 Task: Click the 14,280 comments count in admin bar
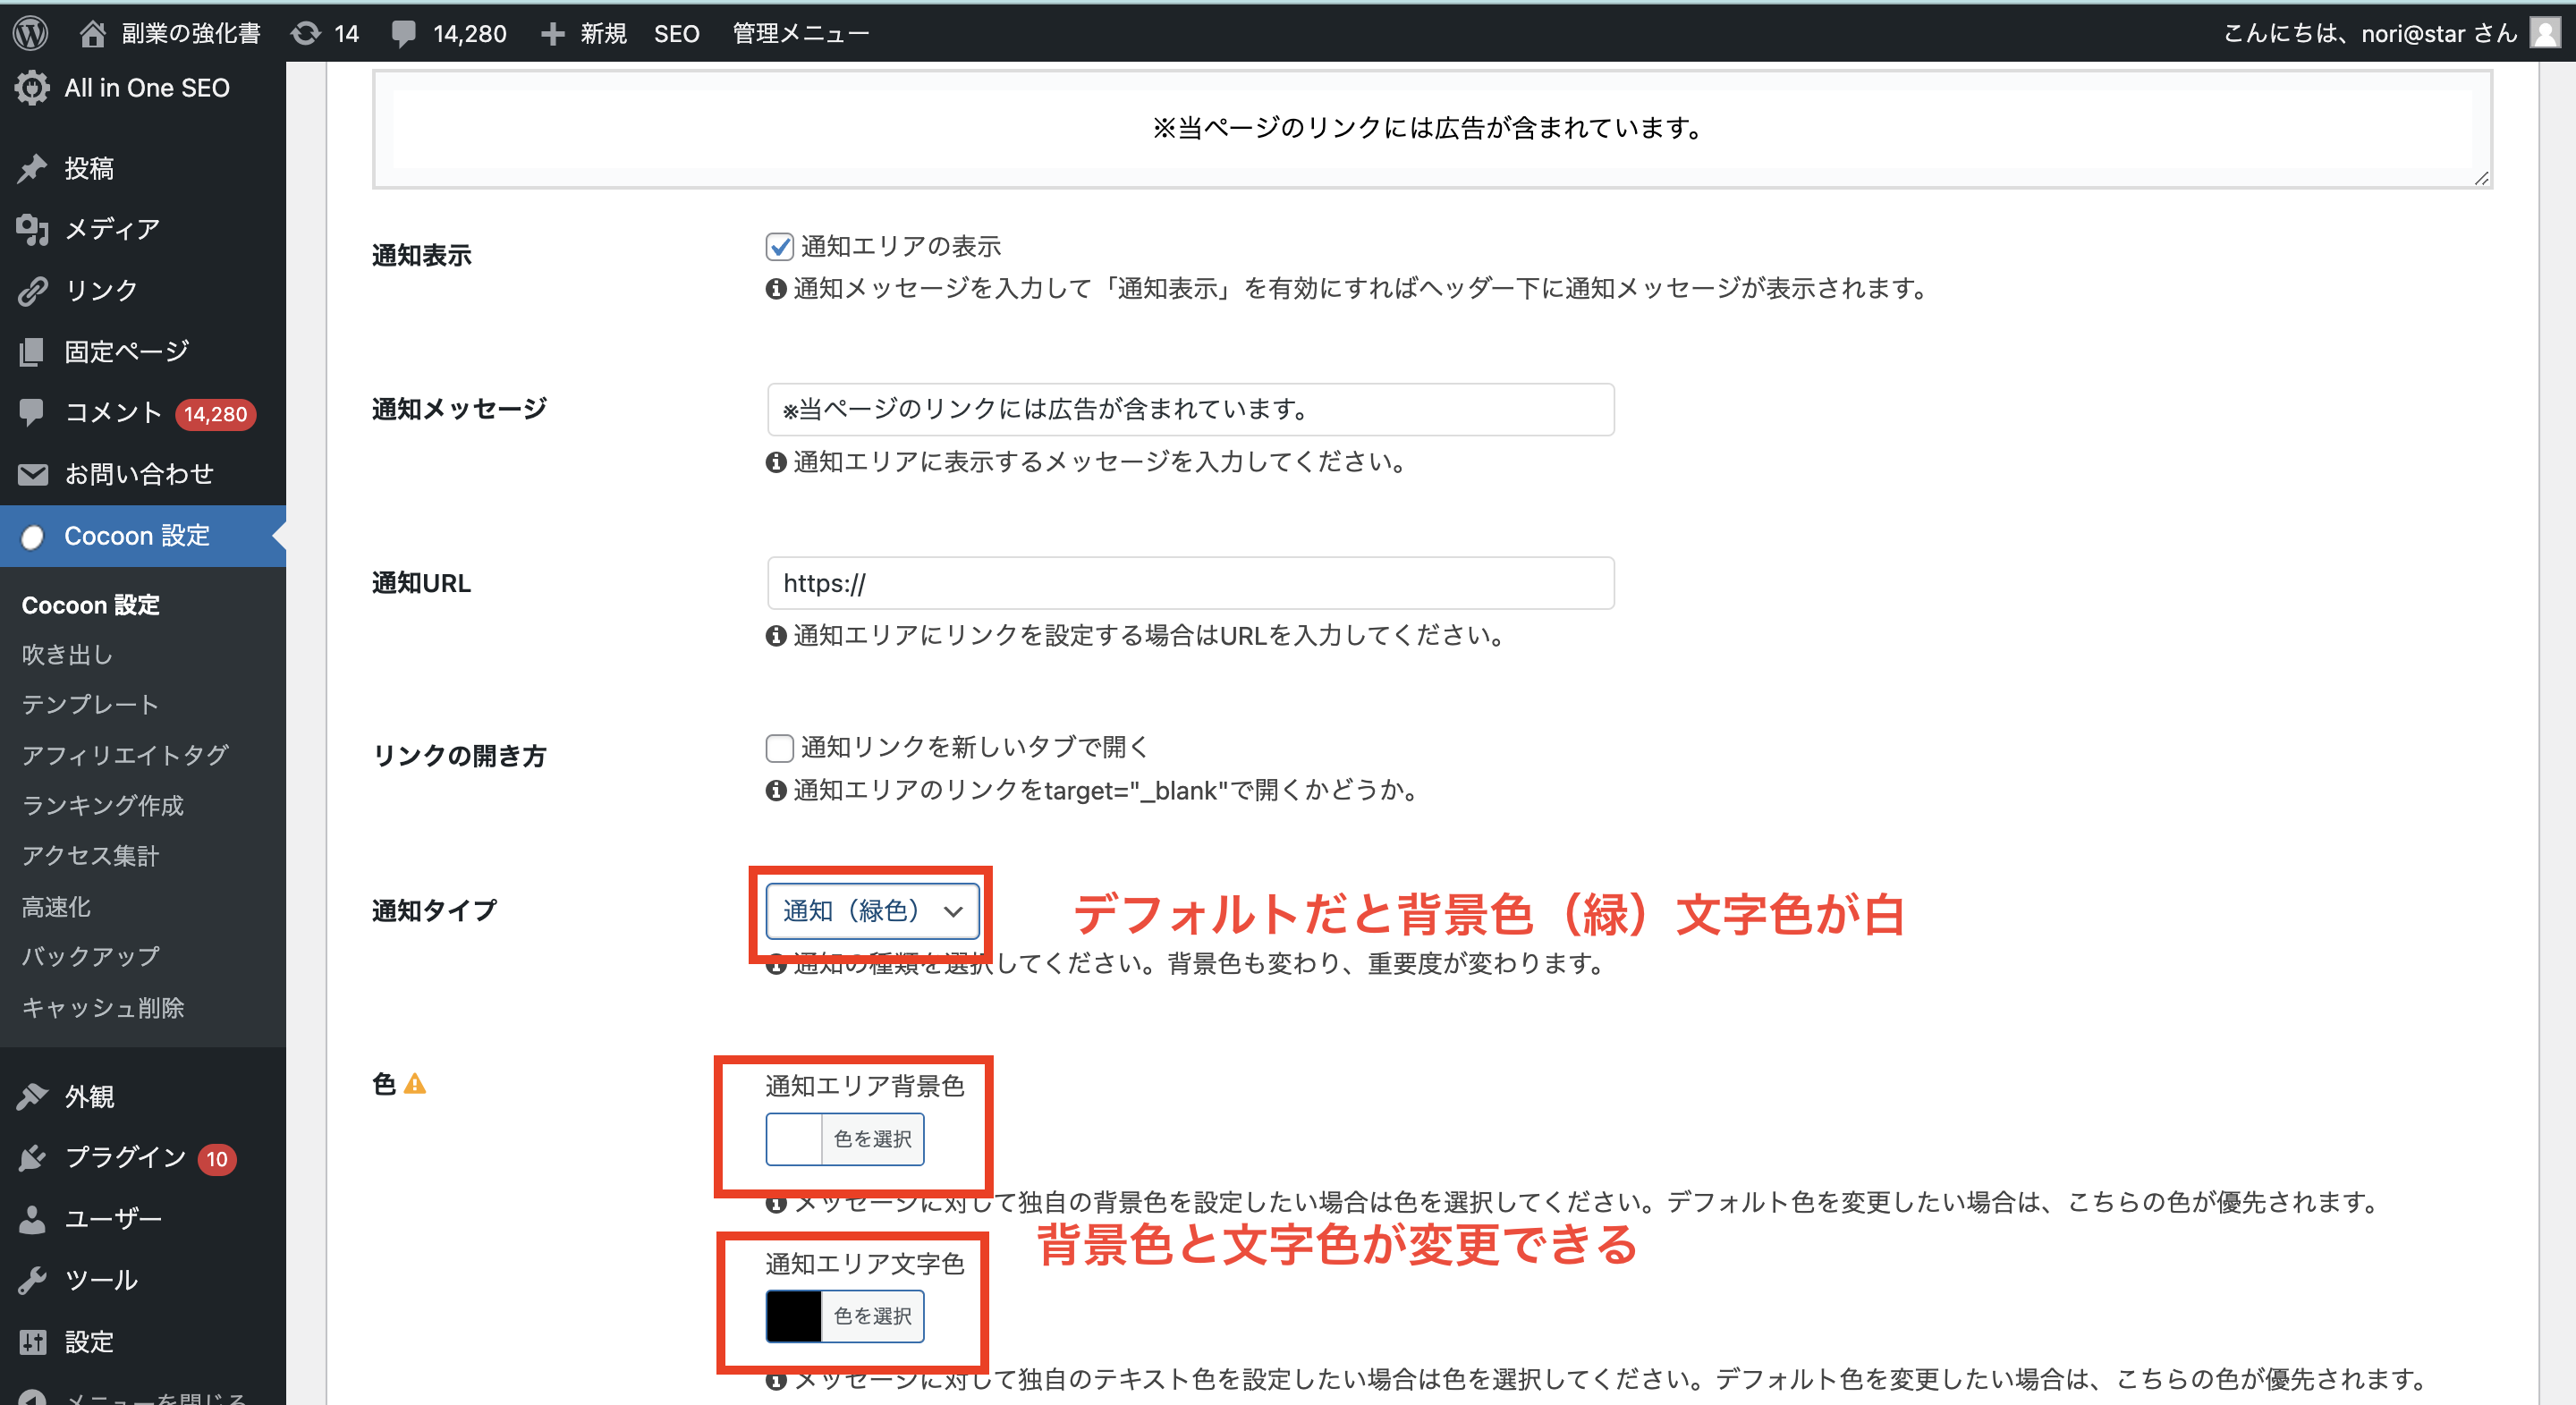tap(469, 33)
